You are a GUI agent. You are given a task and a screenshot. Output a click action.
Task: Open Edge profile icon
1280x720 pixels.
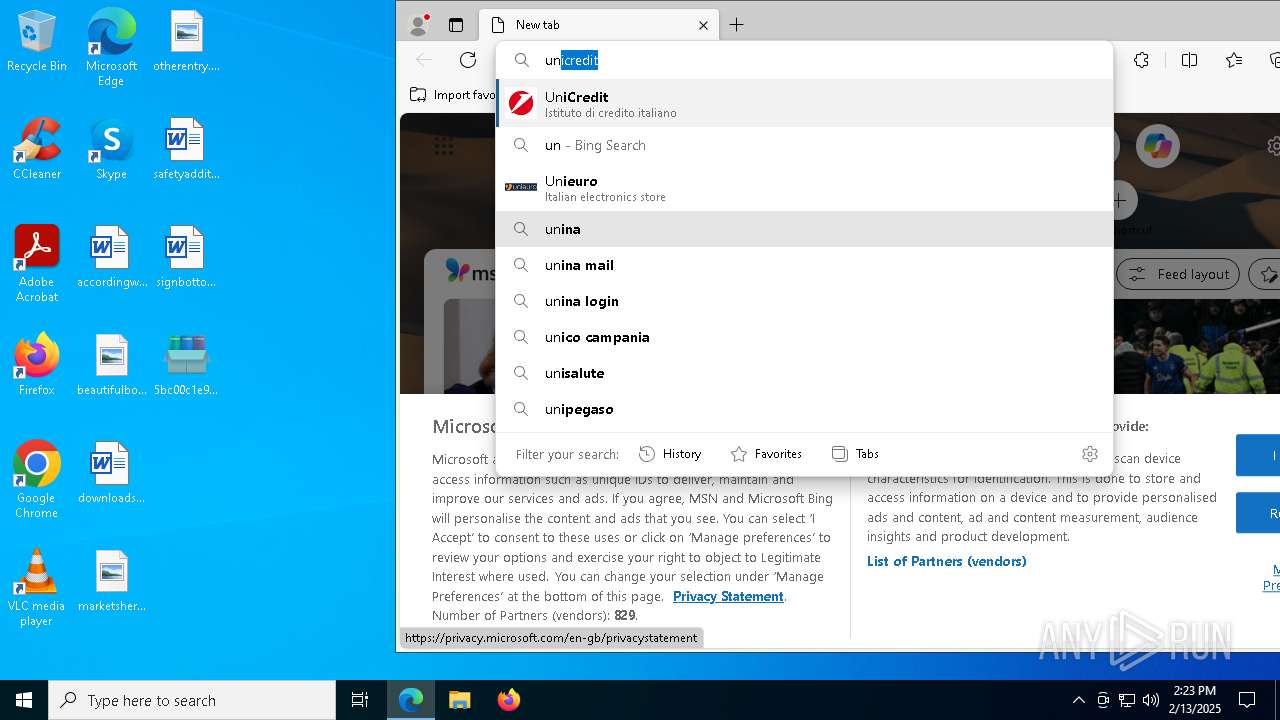(x=419, y=25)
